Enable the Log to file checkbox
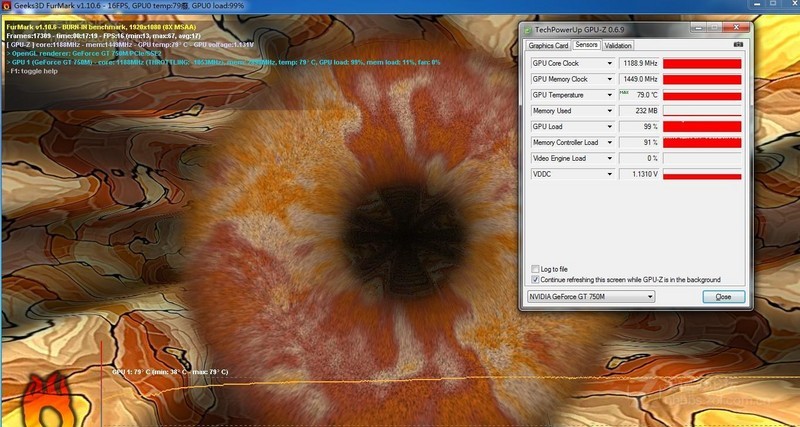The width and height of the screenshot is (800, 427). click(x=535, y=269)
